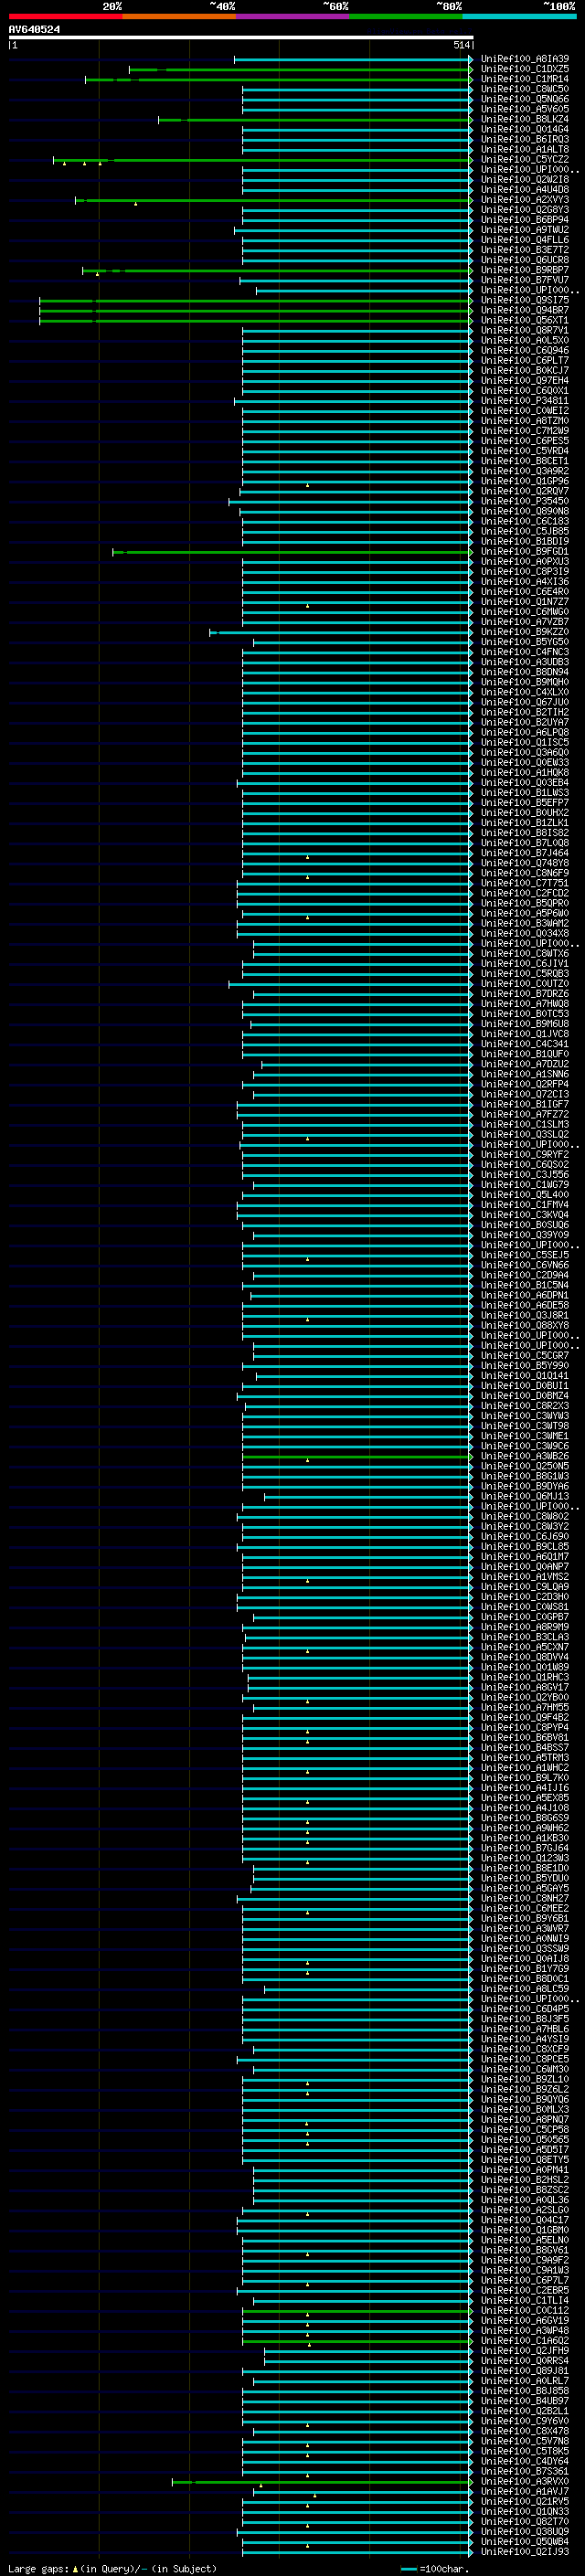Click label UniRef100_P35450
585x2576 pixels.
(525, 502)
